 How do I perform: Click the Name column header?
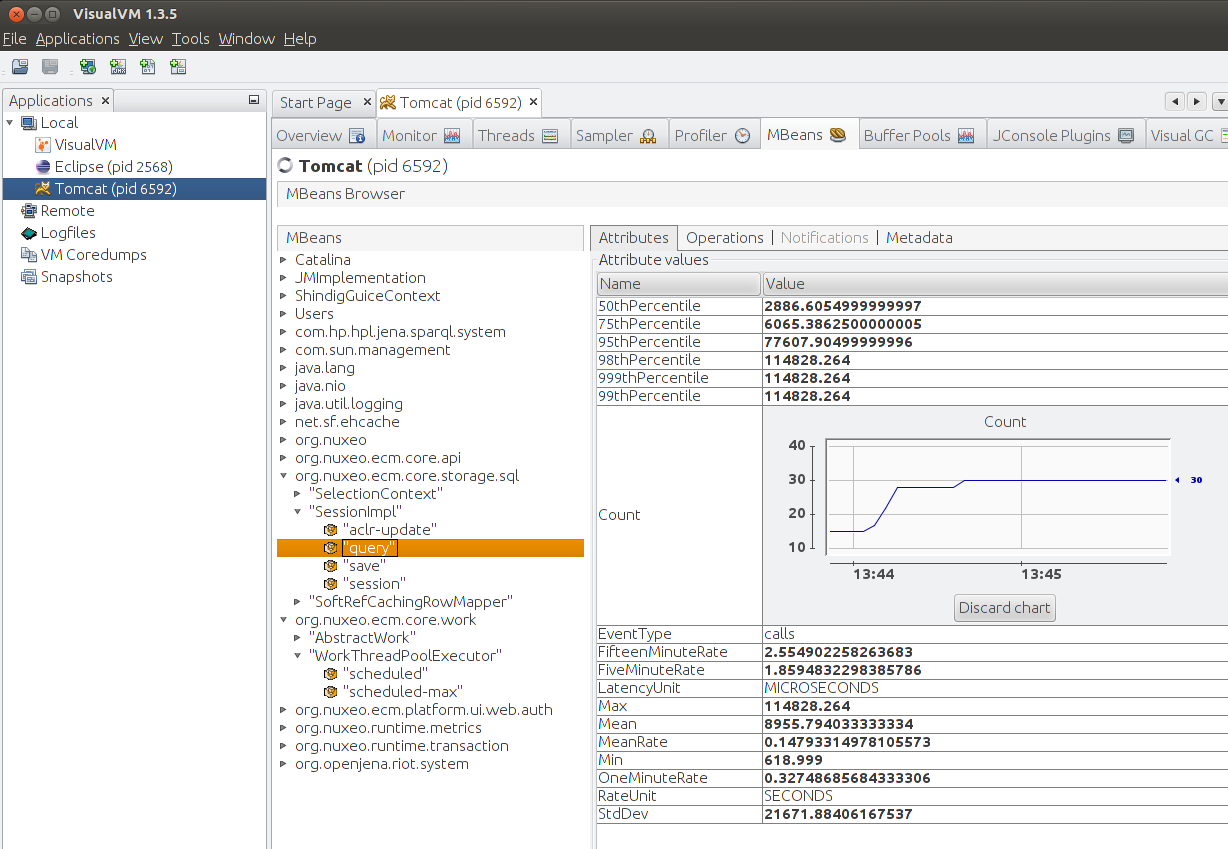pos(679,284)
